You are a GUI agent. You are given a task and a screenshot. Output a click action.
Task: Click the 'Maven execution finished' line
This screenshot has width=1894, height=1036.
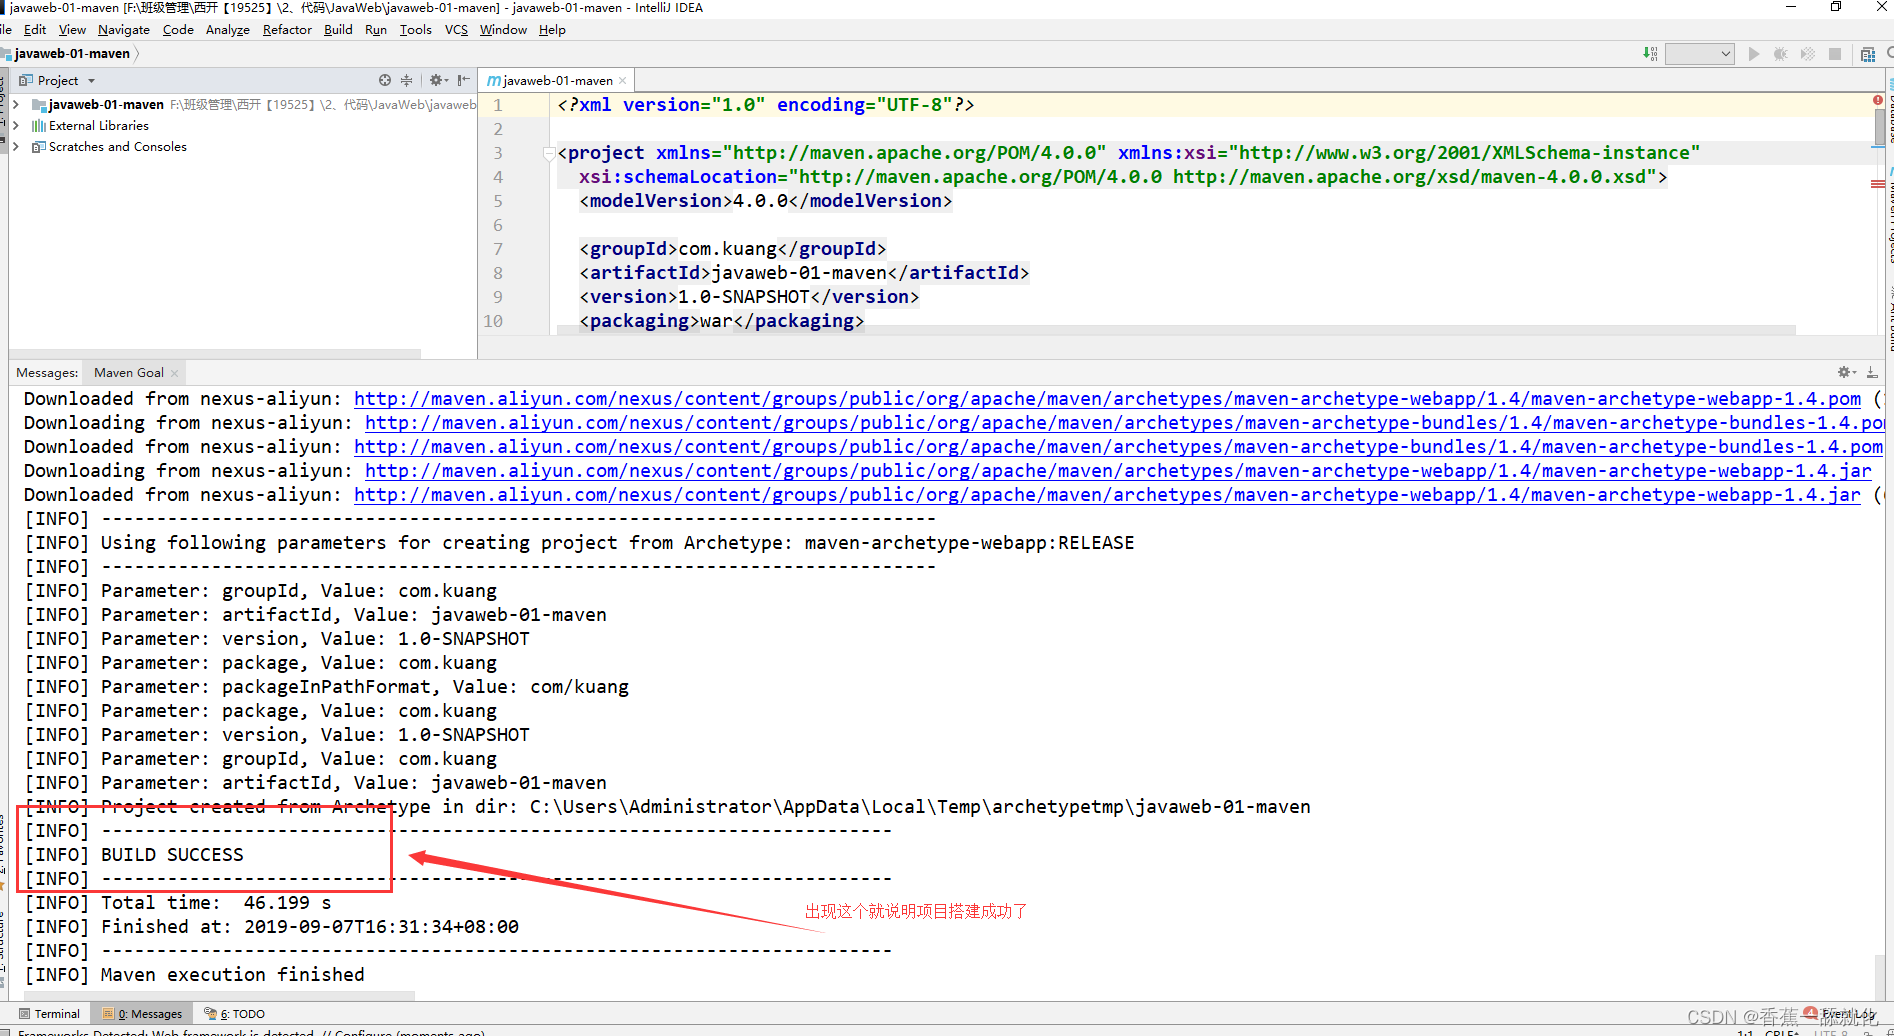click(x=195, y=975)
